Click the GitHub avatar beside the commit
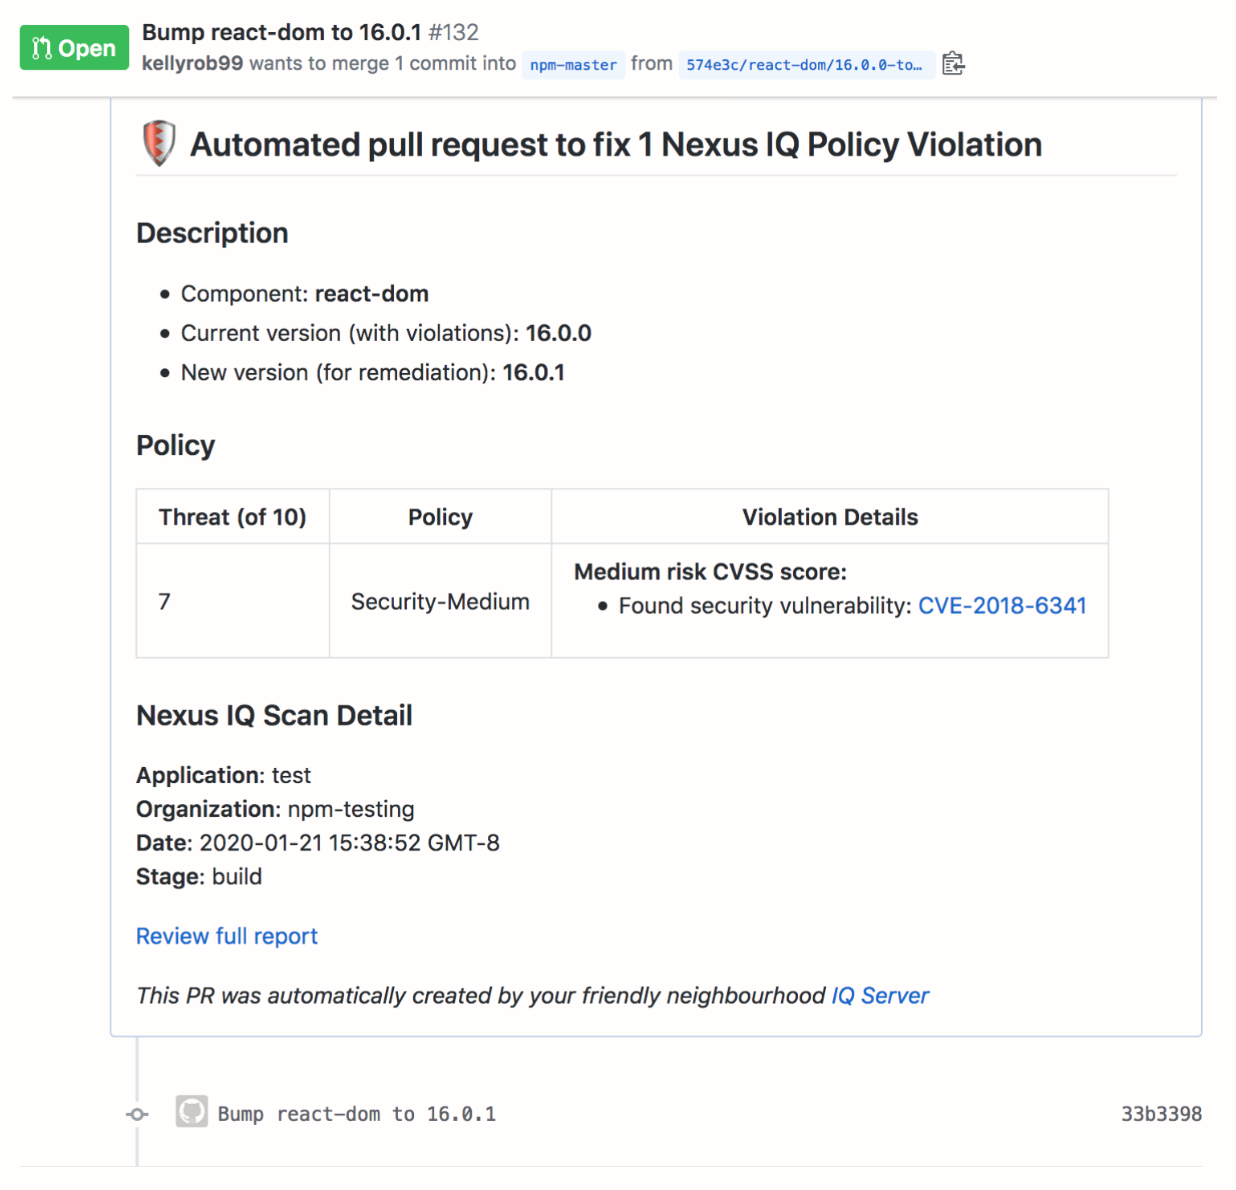Image resolution: width=1236 pixels, height=1190 pixels. coord(191,1112)
